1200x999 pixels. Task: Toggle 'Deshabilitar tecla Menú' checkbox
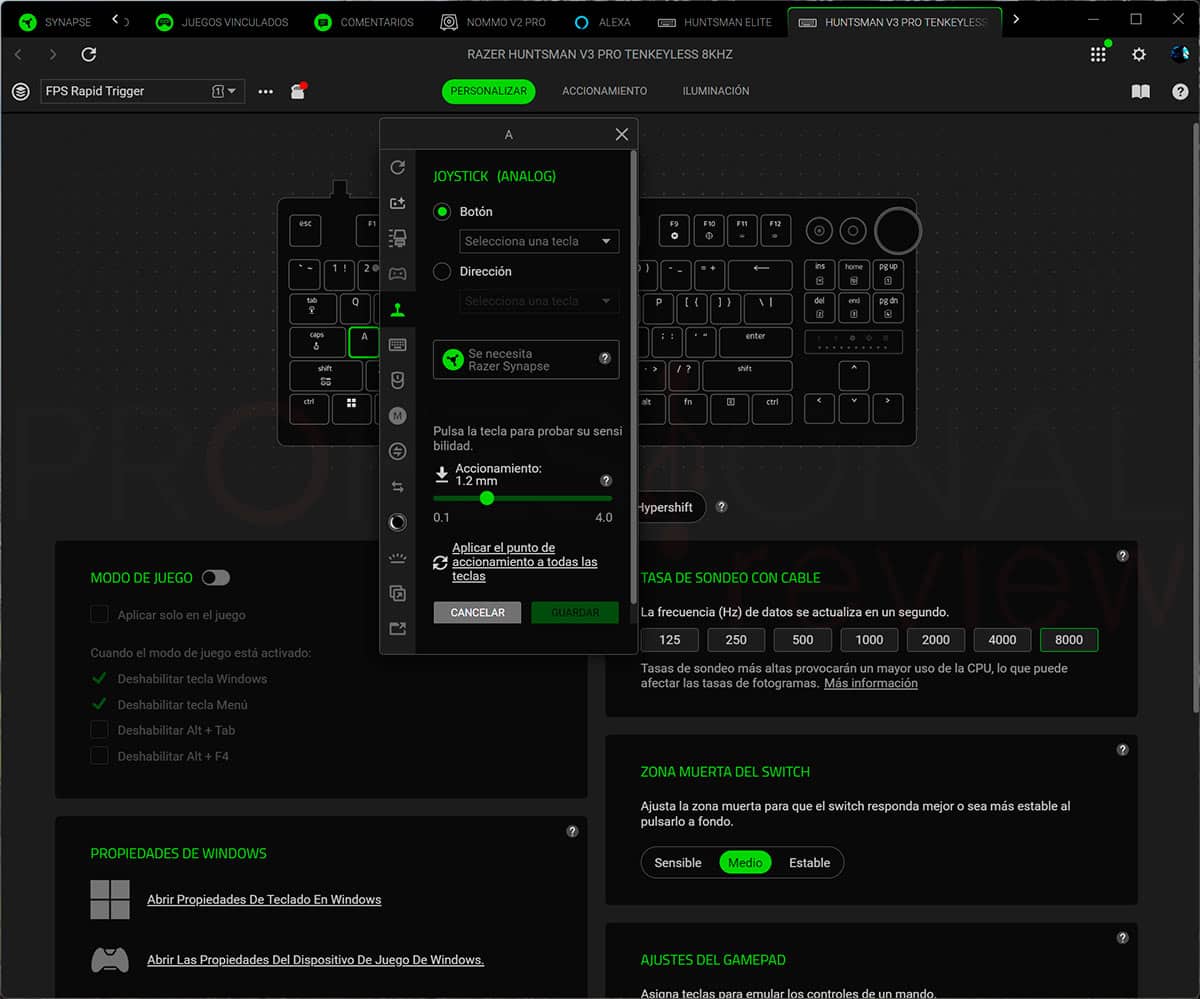(x=99, y=704)
